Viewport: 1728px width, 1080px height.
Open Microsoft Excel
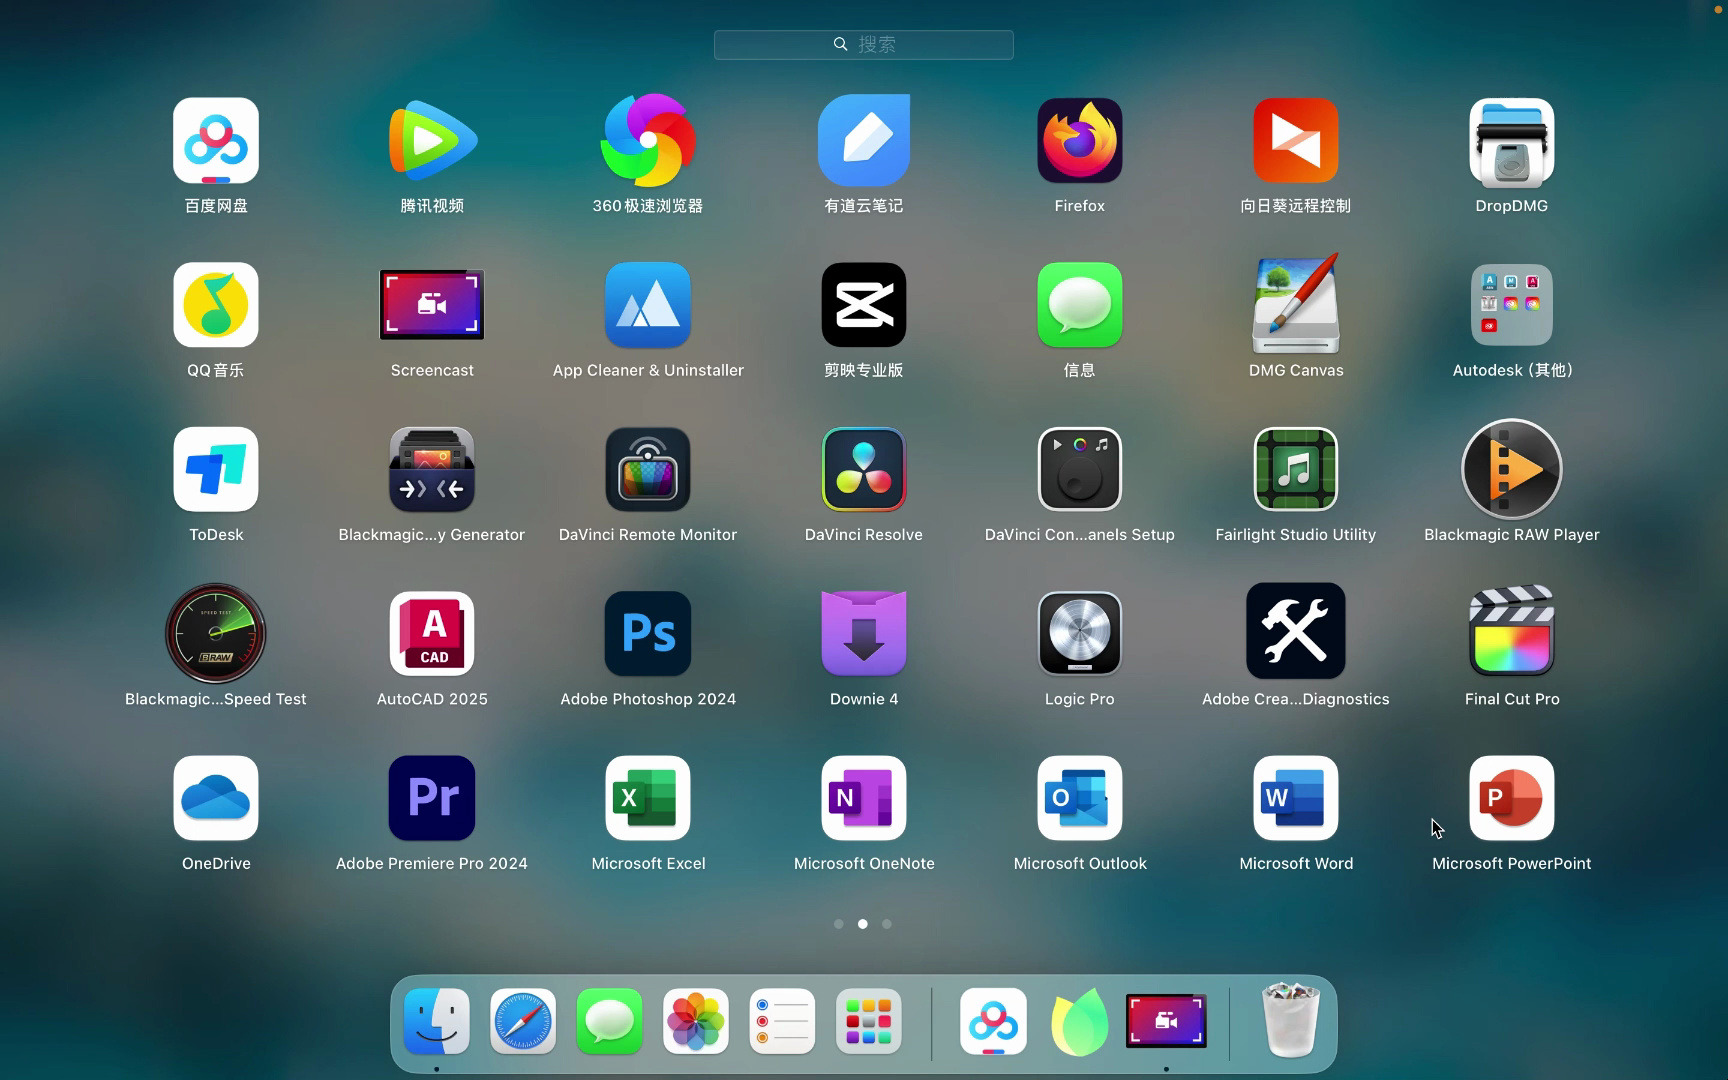tap(647, 798)
